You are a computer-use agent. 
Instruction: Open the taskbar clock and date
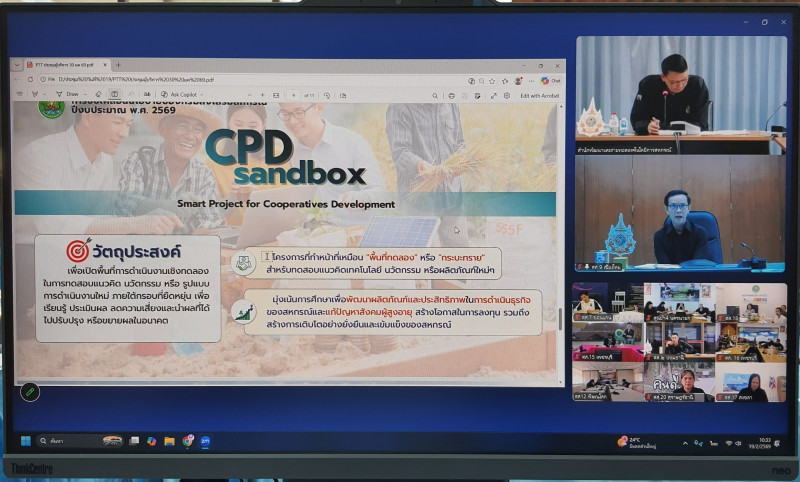[767, 442]
